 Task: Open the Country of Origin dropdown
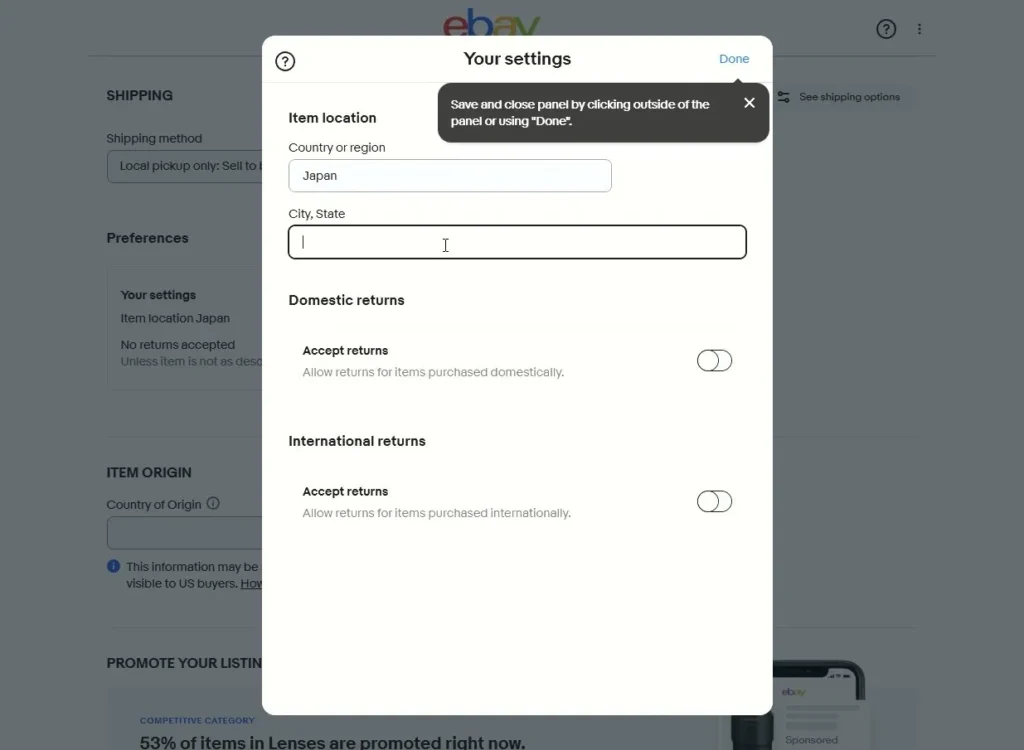click(184, 532)
